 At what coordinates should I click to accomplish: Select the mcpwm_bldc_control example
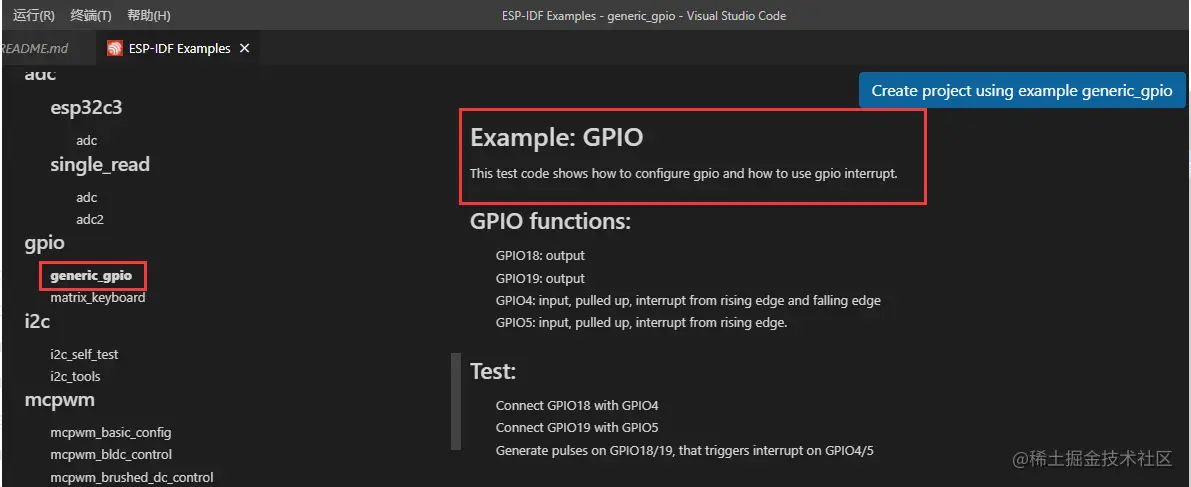(x=111, y=455)
